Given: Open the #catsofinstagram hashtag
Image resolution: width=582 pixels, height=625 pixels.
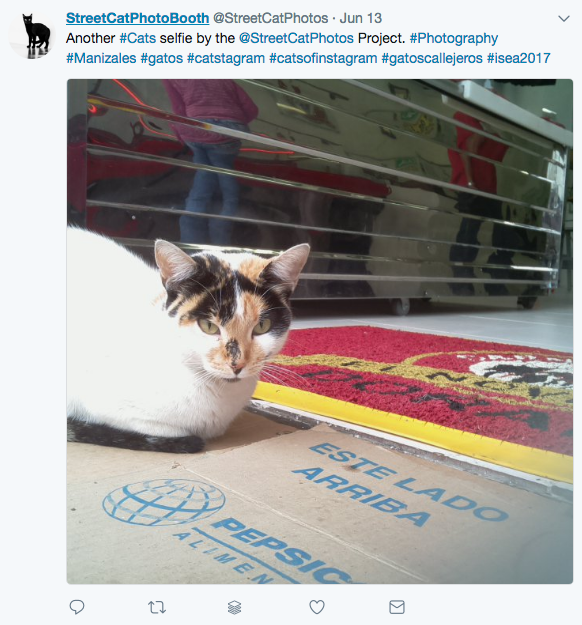Looking at the screenshot, I should point(323,59).
